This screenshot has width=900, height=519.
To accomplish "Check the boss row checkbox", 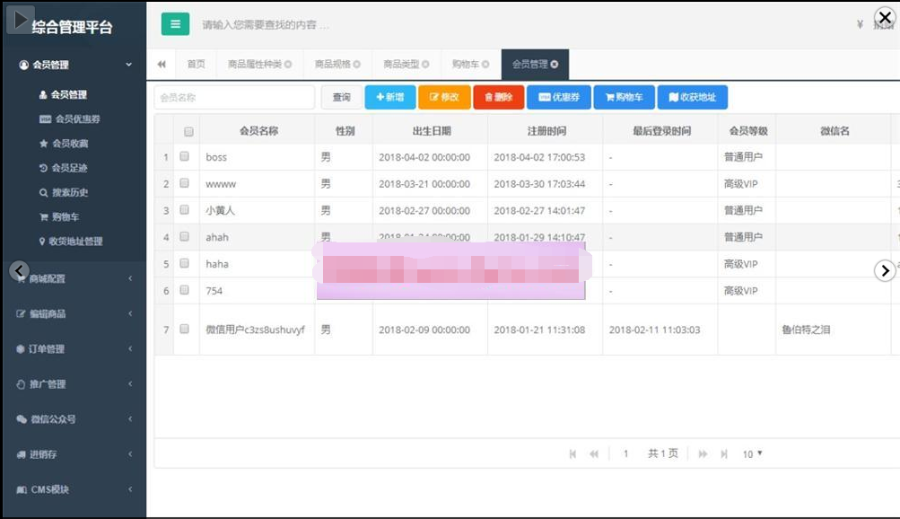I will [184, 156].
